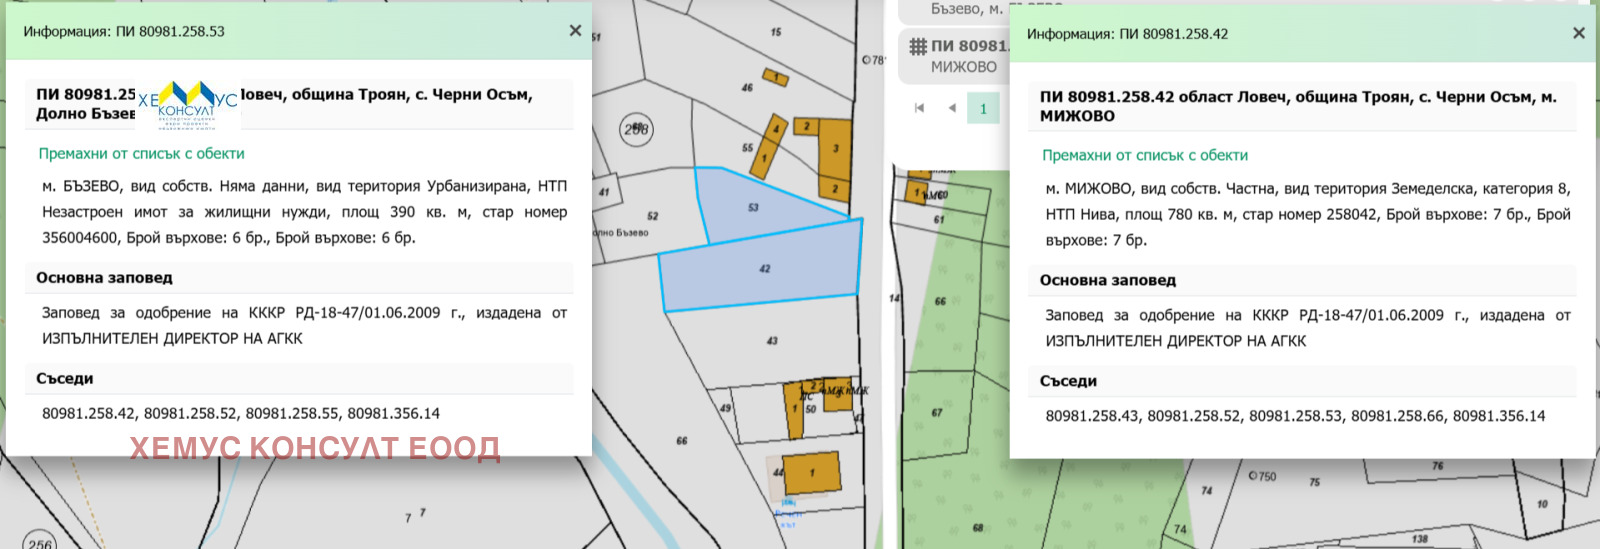Select page 1 in results pagination
This screenshot has width=1600, height=549.
(983, 108)
